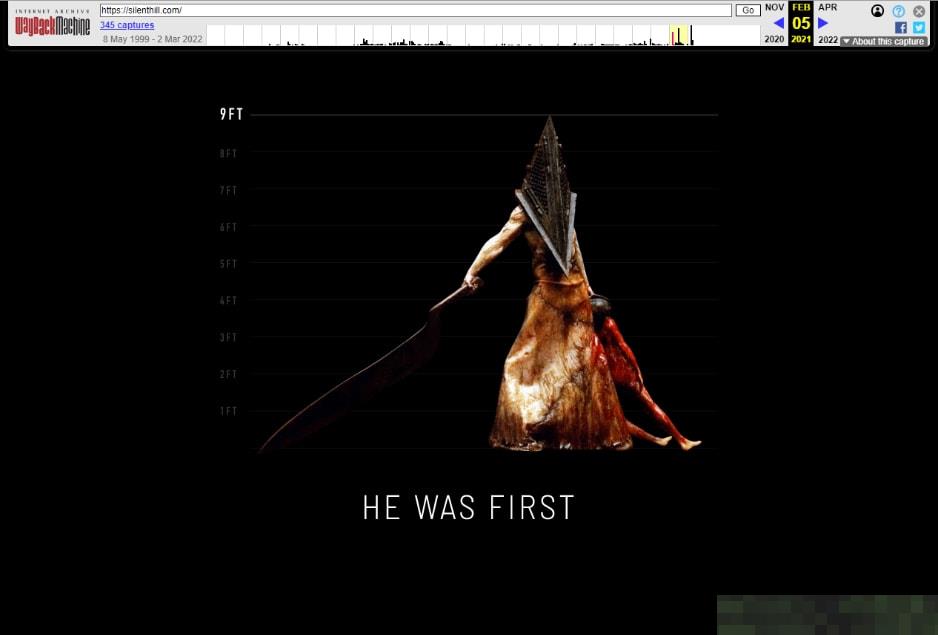The image size is (938, 635).
Task: Jump to the NOV previous month capture
Action: pos(775,7)
